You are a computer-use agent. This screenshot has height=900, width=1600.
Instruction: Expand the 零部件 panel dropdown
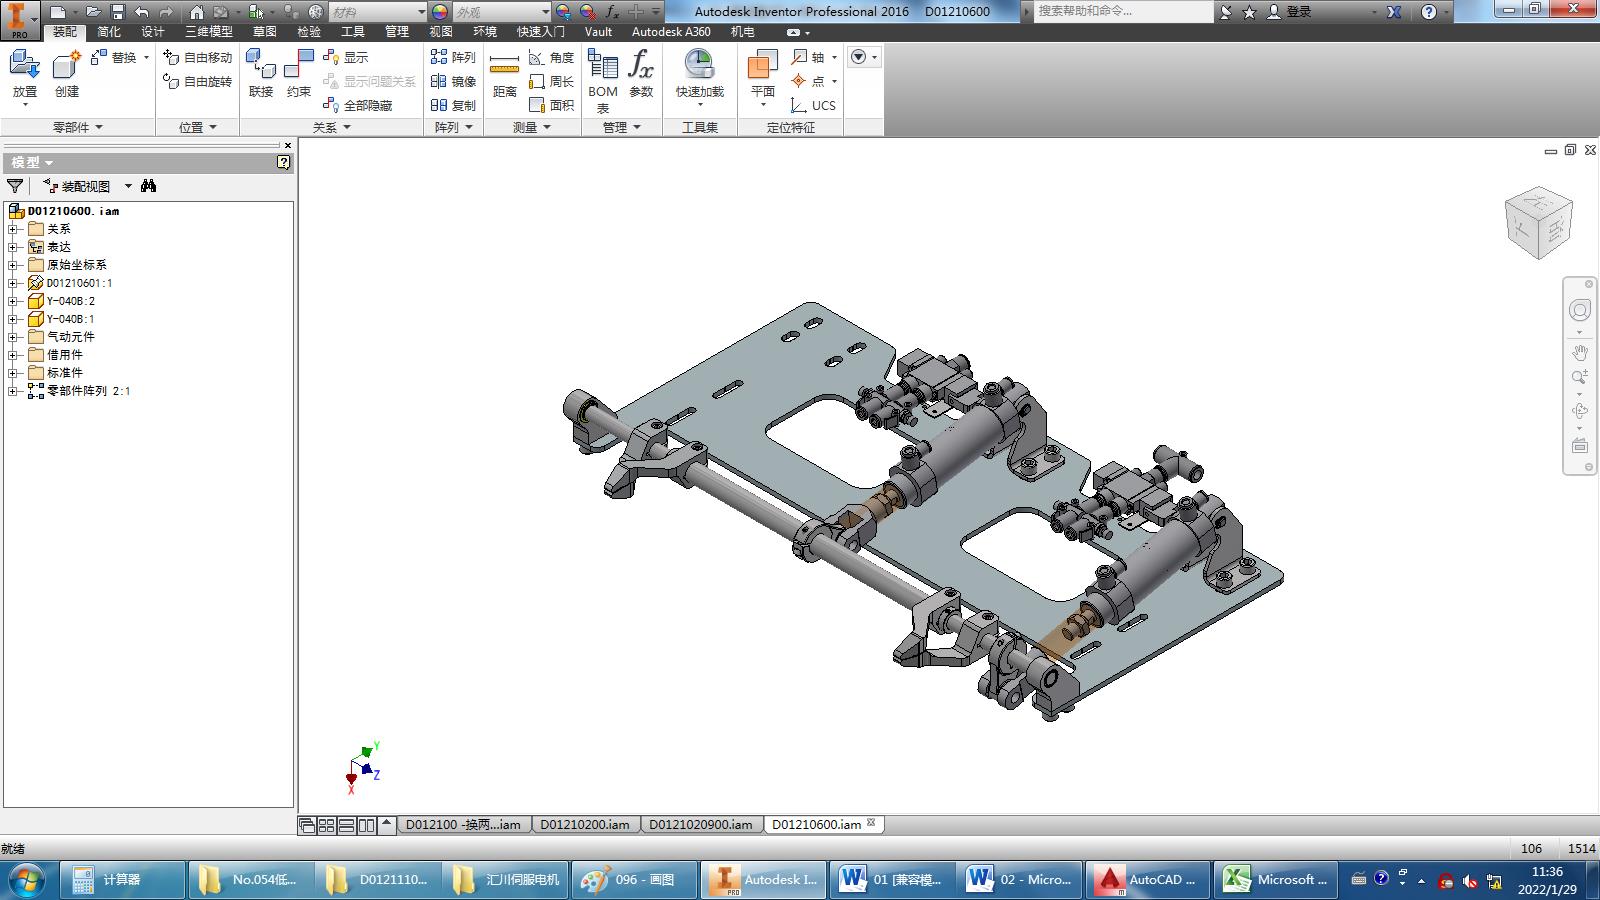78,127
